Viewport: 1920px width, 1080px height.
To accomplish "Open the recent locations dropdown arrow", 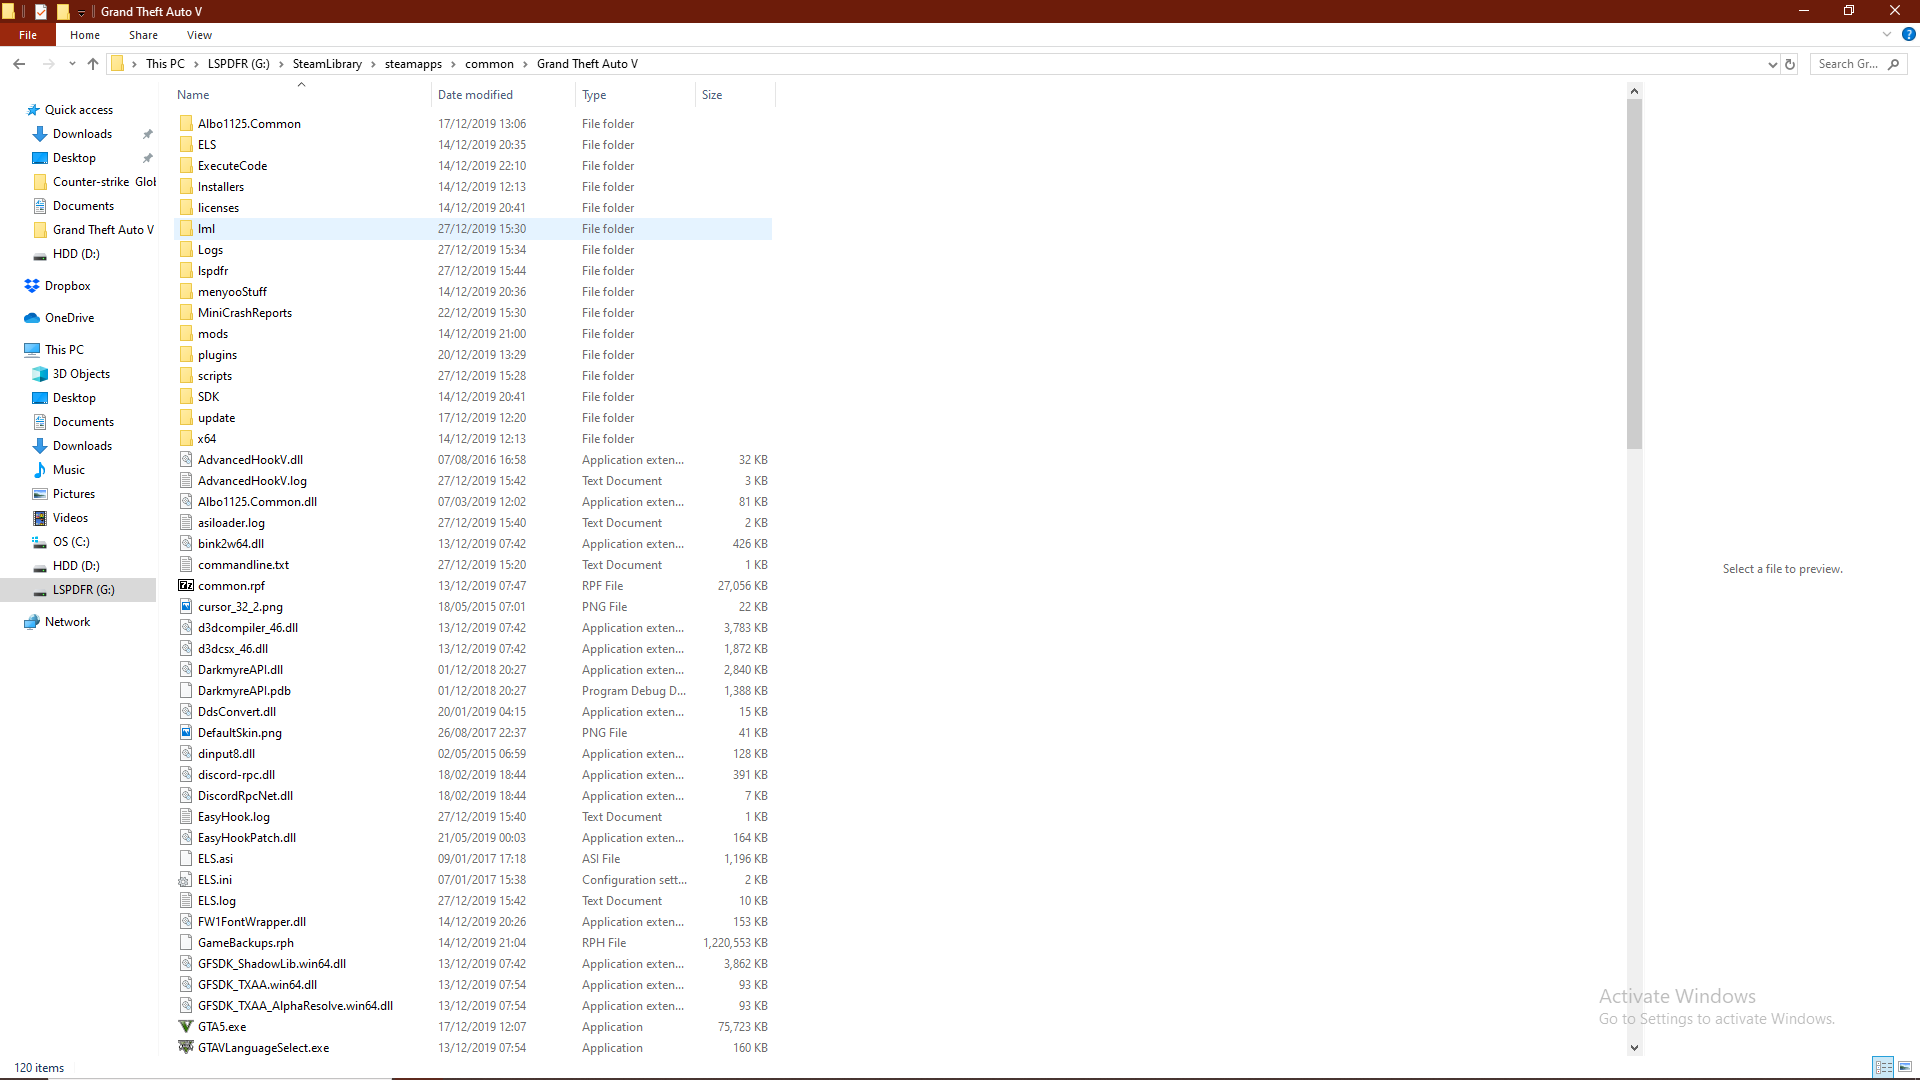I will 72,64.
